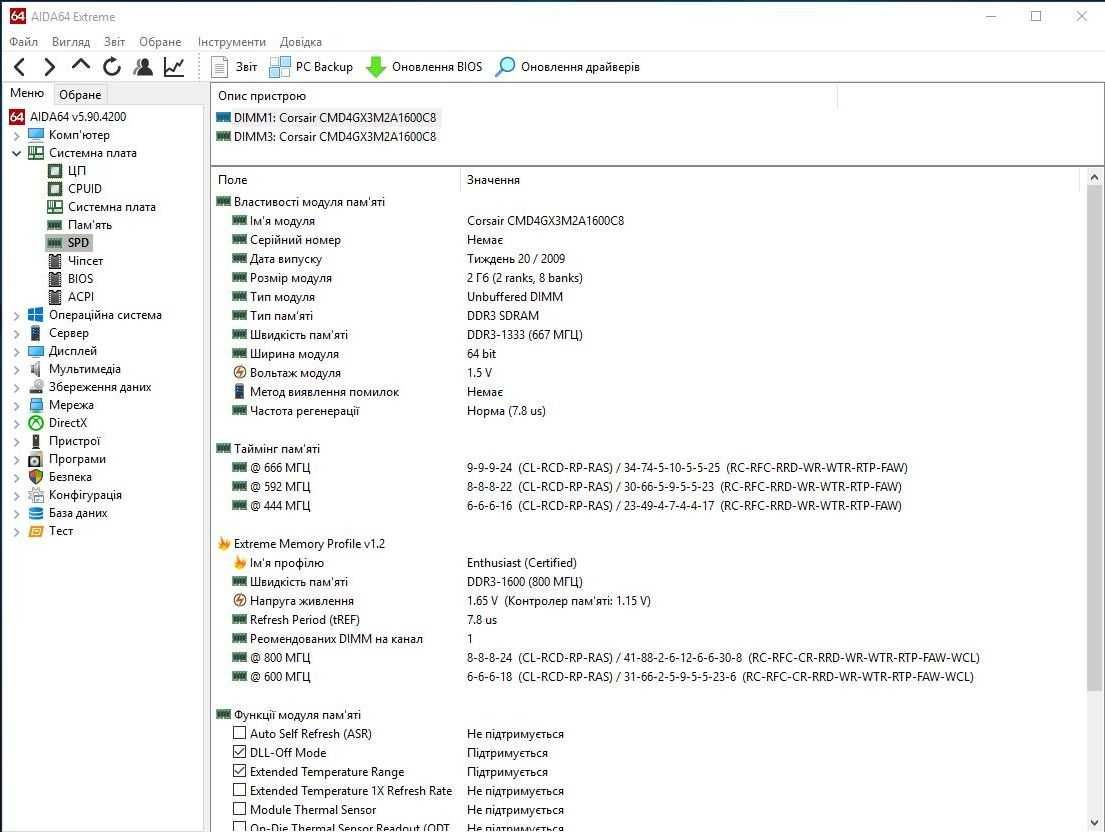Switch to the Обране sidebar tab
Image resolution: width=1105 pixels, height=832 pixels.
click(x=80, y=94)
